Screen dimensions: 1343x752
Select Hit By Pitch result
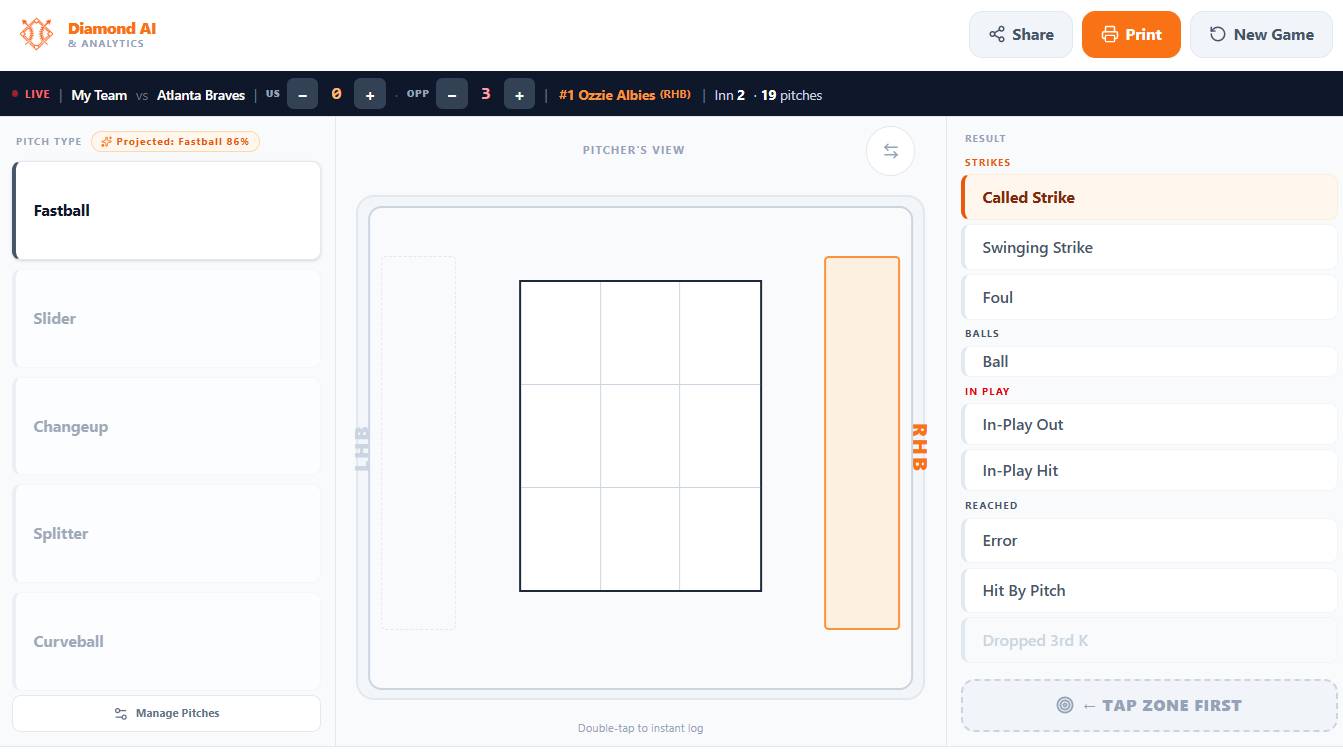coord(1149,590)
